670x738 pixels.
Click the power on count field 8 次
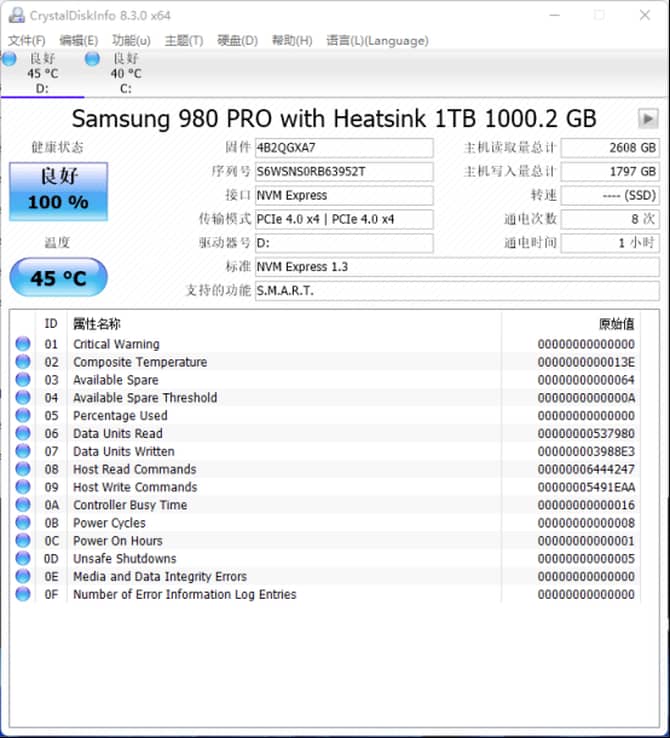click(x=610, y=219)
